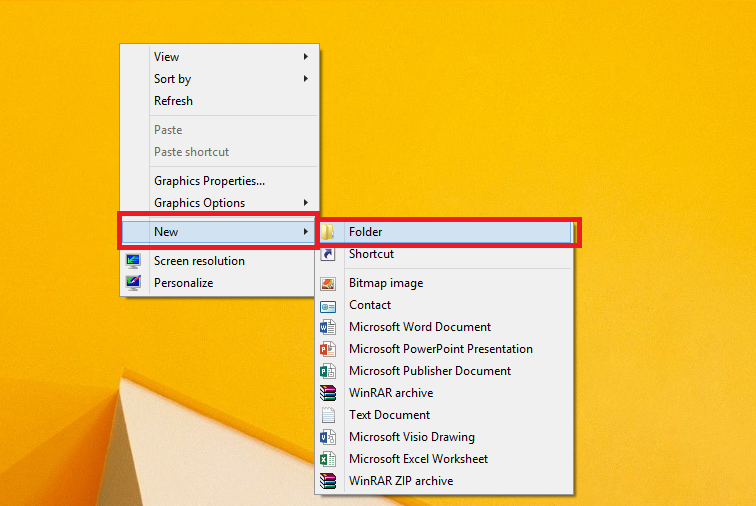Click the Visio Drawing icon

[328, 437]
